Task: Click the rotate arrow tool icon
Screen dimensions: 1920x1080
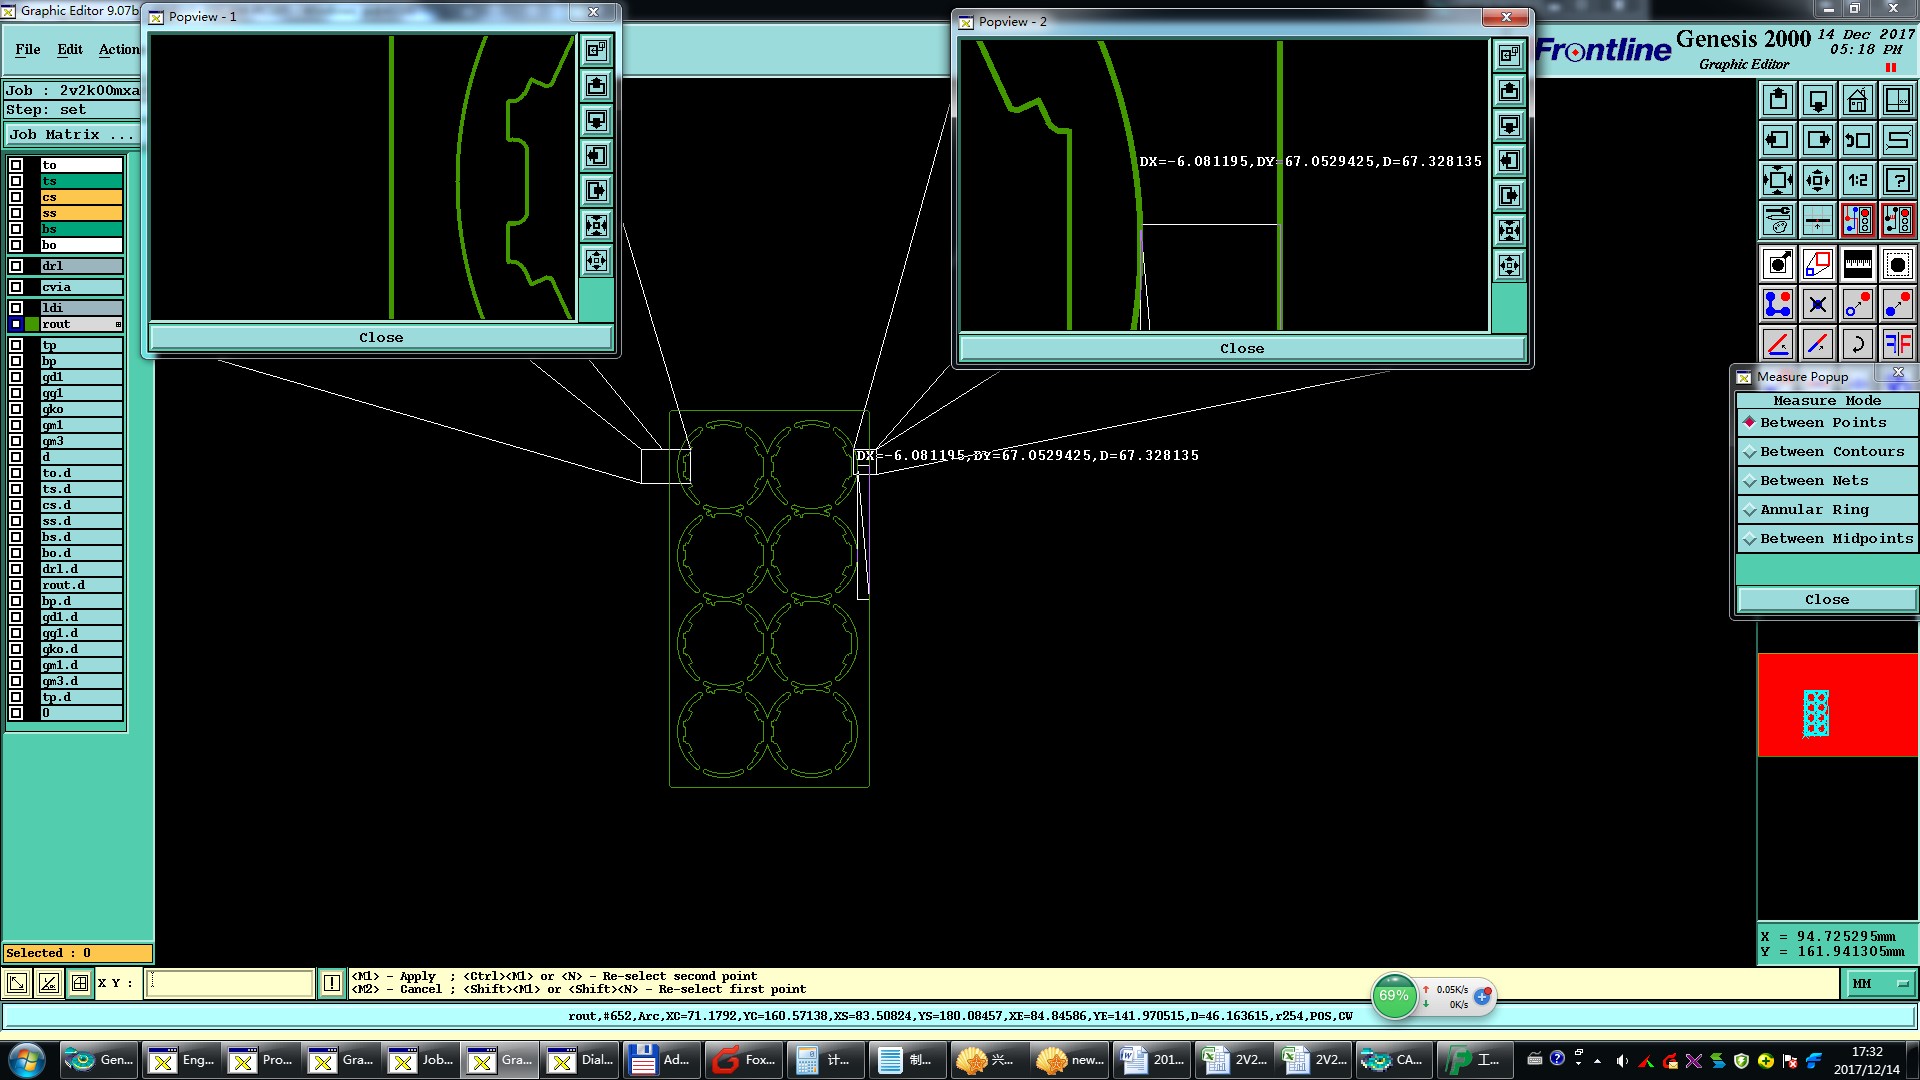Action: [1857, 344]
